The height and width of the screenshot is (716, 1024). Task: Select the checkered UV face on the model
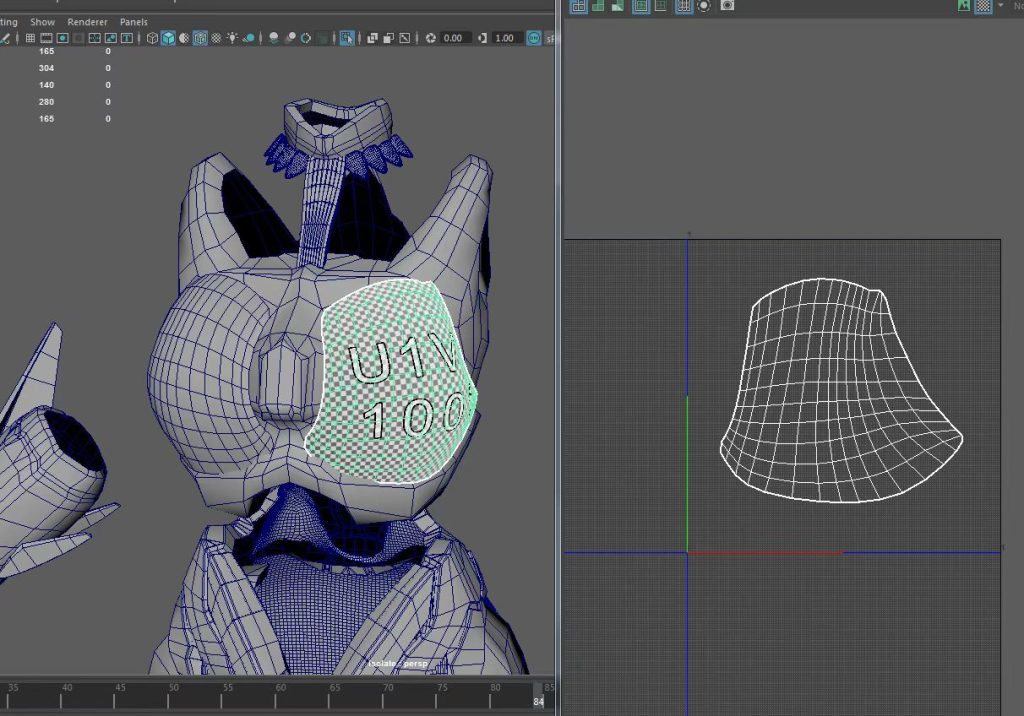(x=394, y=381)
